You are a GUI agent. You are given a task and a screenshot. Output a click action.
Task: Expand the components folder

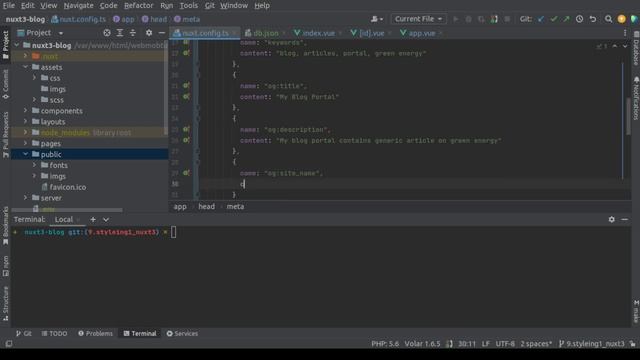pos(25,111)
